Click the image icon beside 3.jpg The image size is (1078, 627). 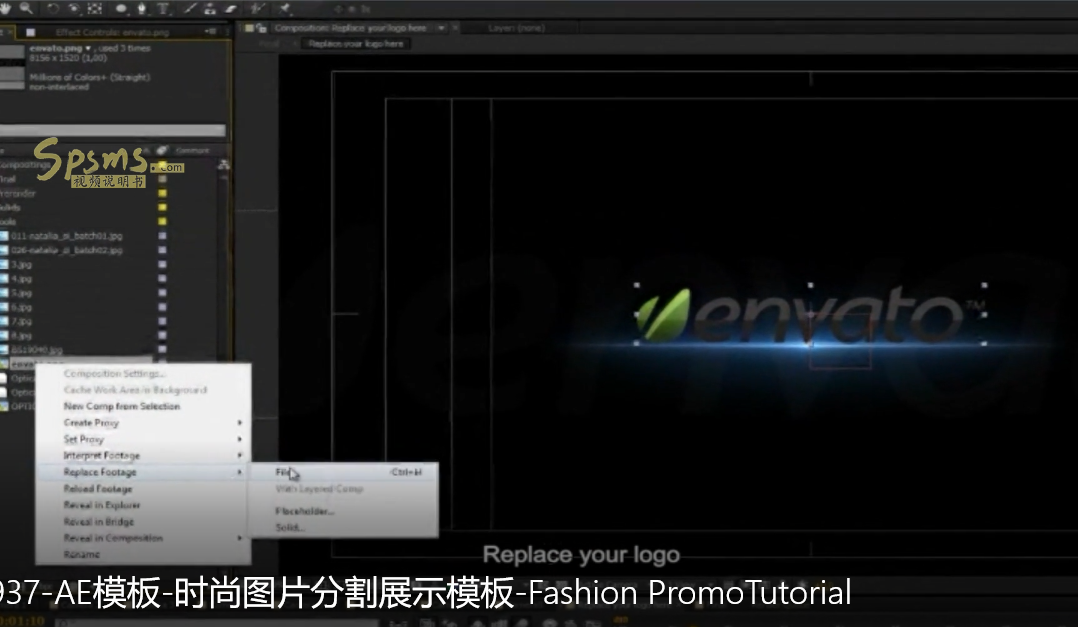click(x=4, y=265)
